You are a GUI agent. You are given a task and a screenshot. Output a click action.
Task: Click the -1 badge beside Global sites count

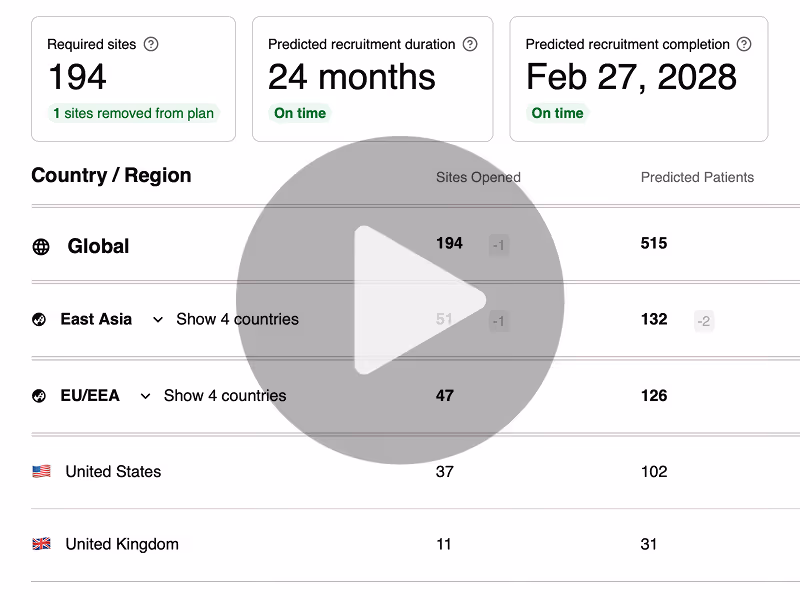[x=497, y=244]
